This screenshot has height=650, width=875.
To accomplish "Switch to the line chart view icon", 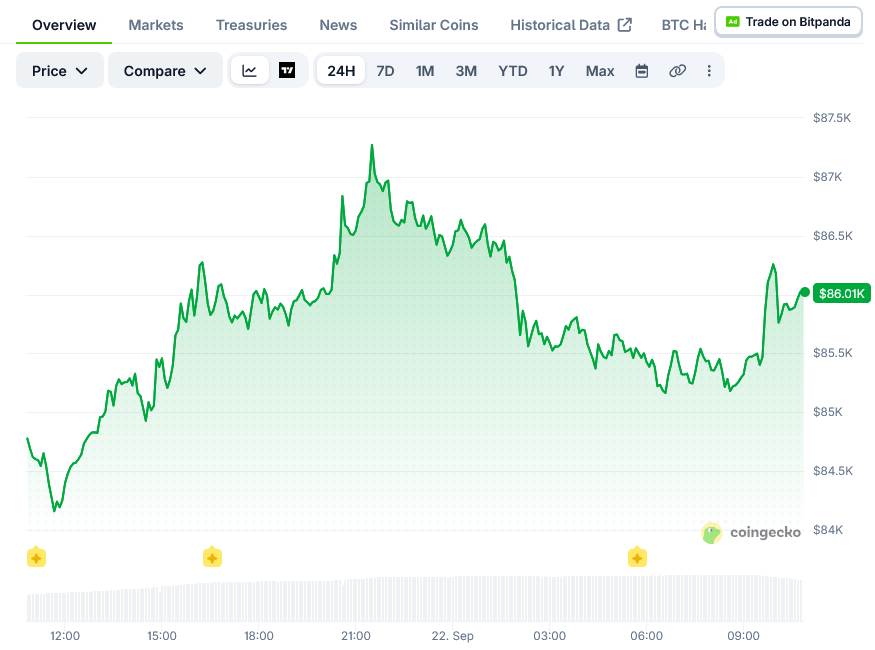I will tap(249, 71).
